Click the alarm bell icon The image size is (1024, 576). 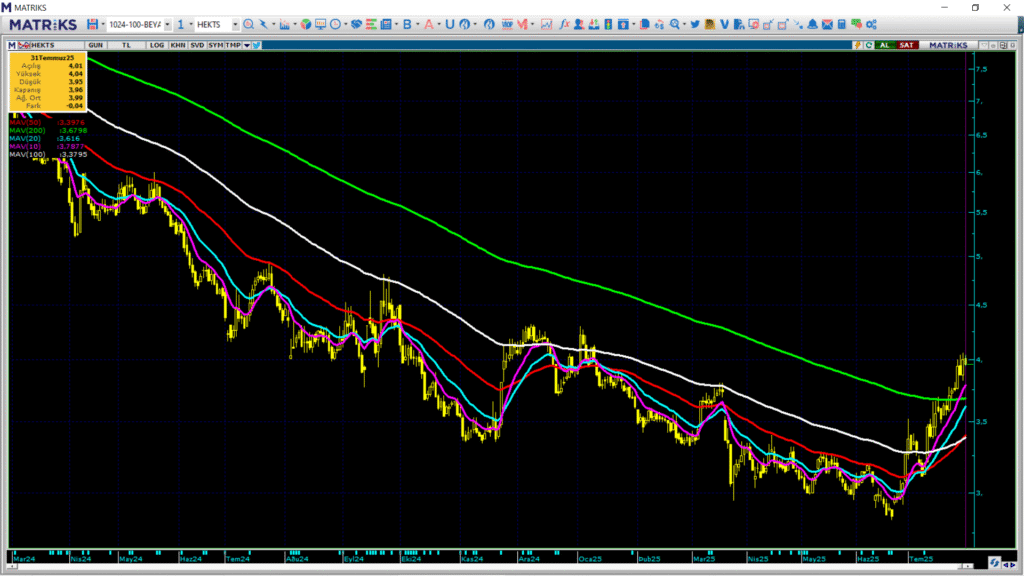[812, 24]
